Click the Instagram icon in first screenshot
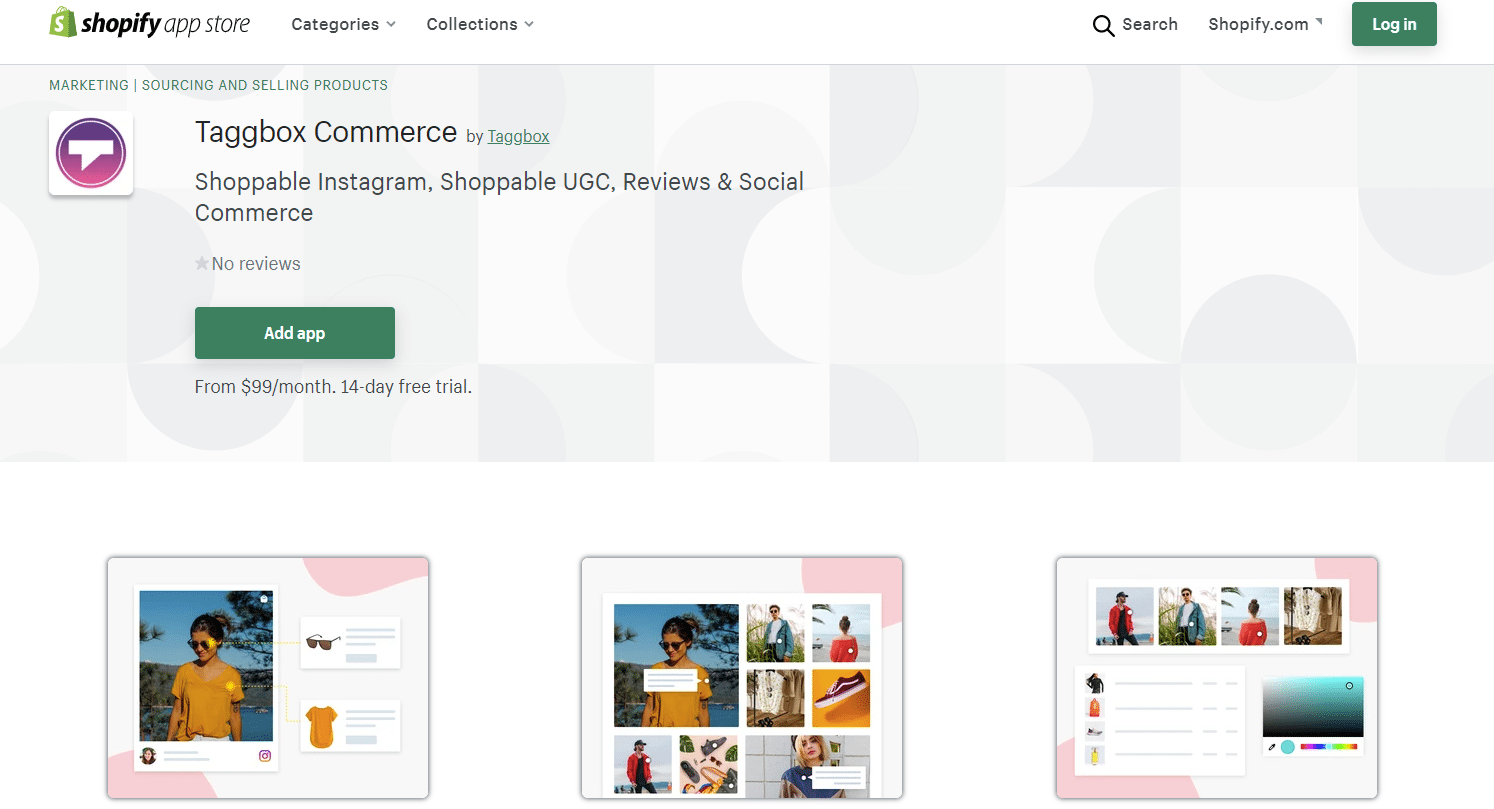The width and height of the screenshot is (1494, 809). click(x=265, y=756)
